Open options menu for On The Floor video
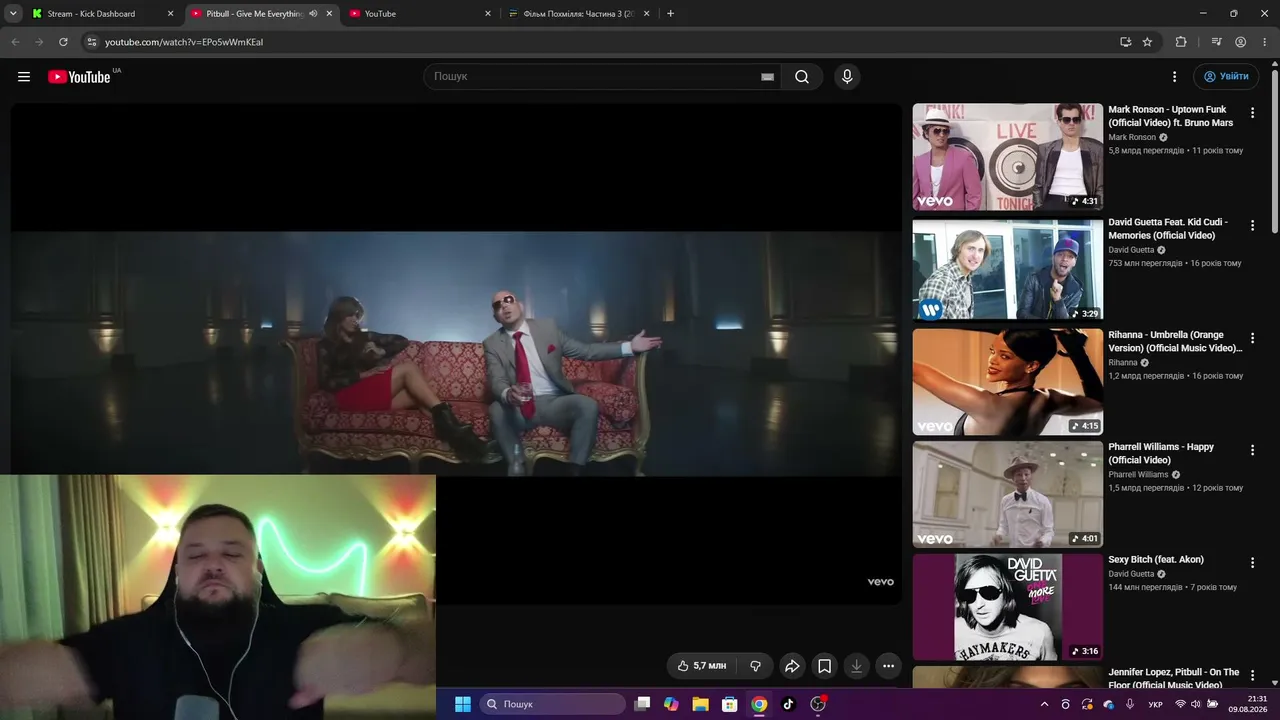Image resolution: width=1280 pixels, height=720 pixels. 1252,676
